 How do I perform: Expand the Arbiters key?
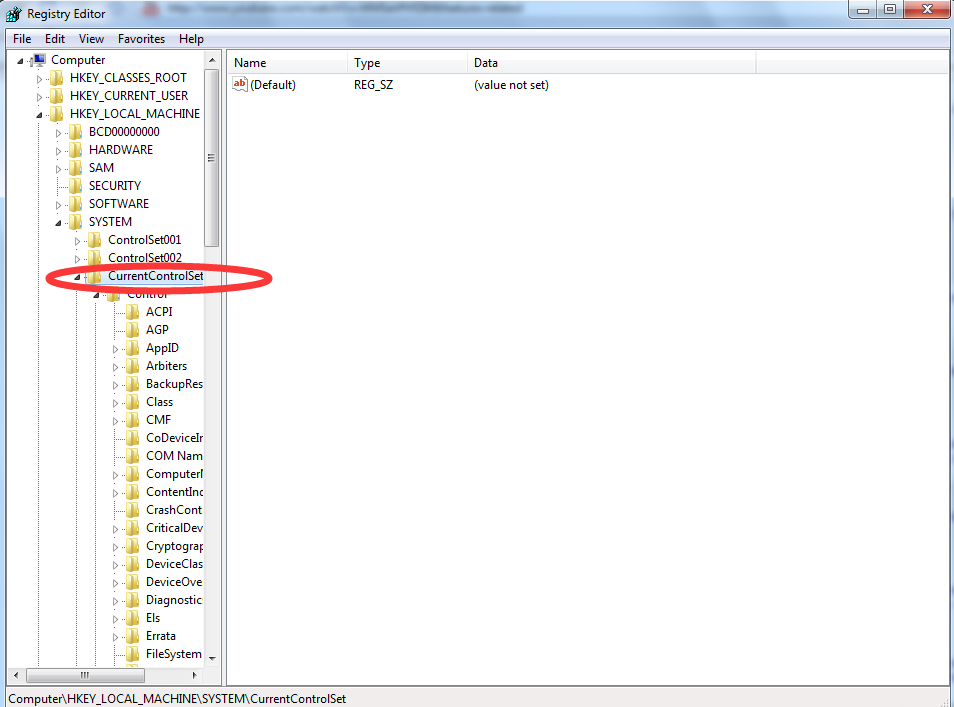click(116, 367)
